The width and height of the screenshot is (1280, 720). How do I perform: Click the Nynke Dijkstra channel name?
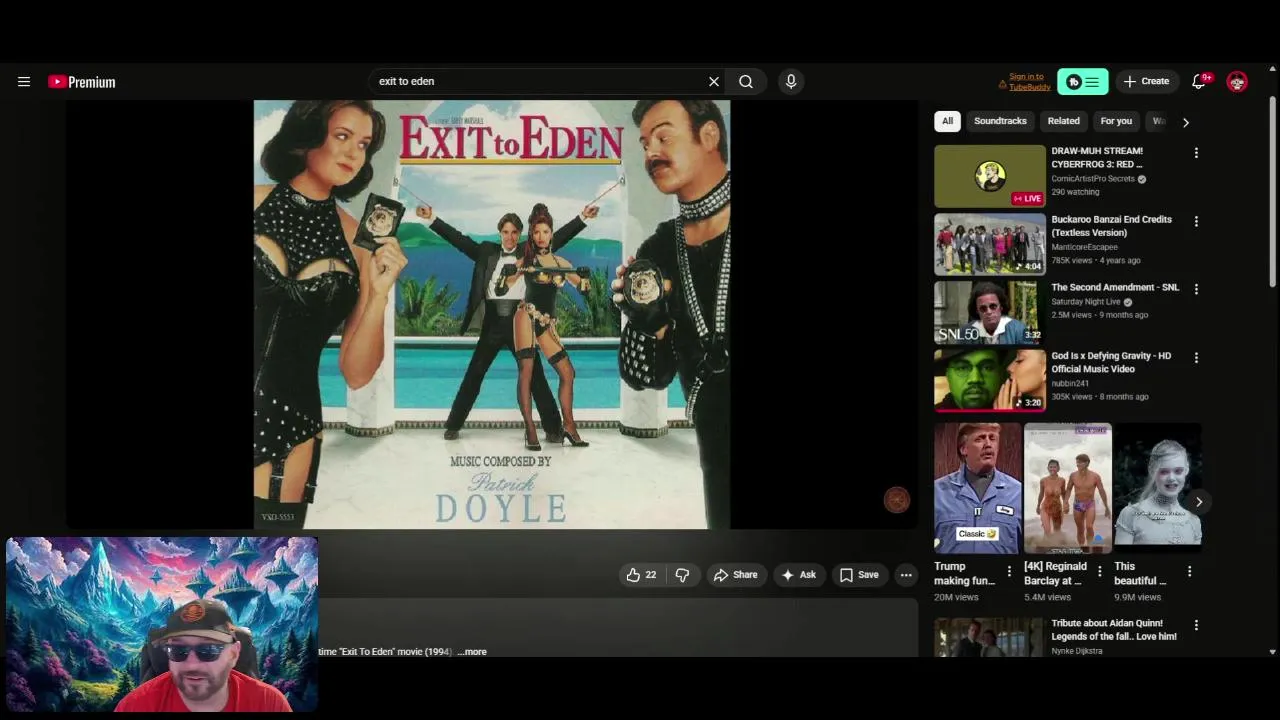point(1077,651)
